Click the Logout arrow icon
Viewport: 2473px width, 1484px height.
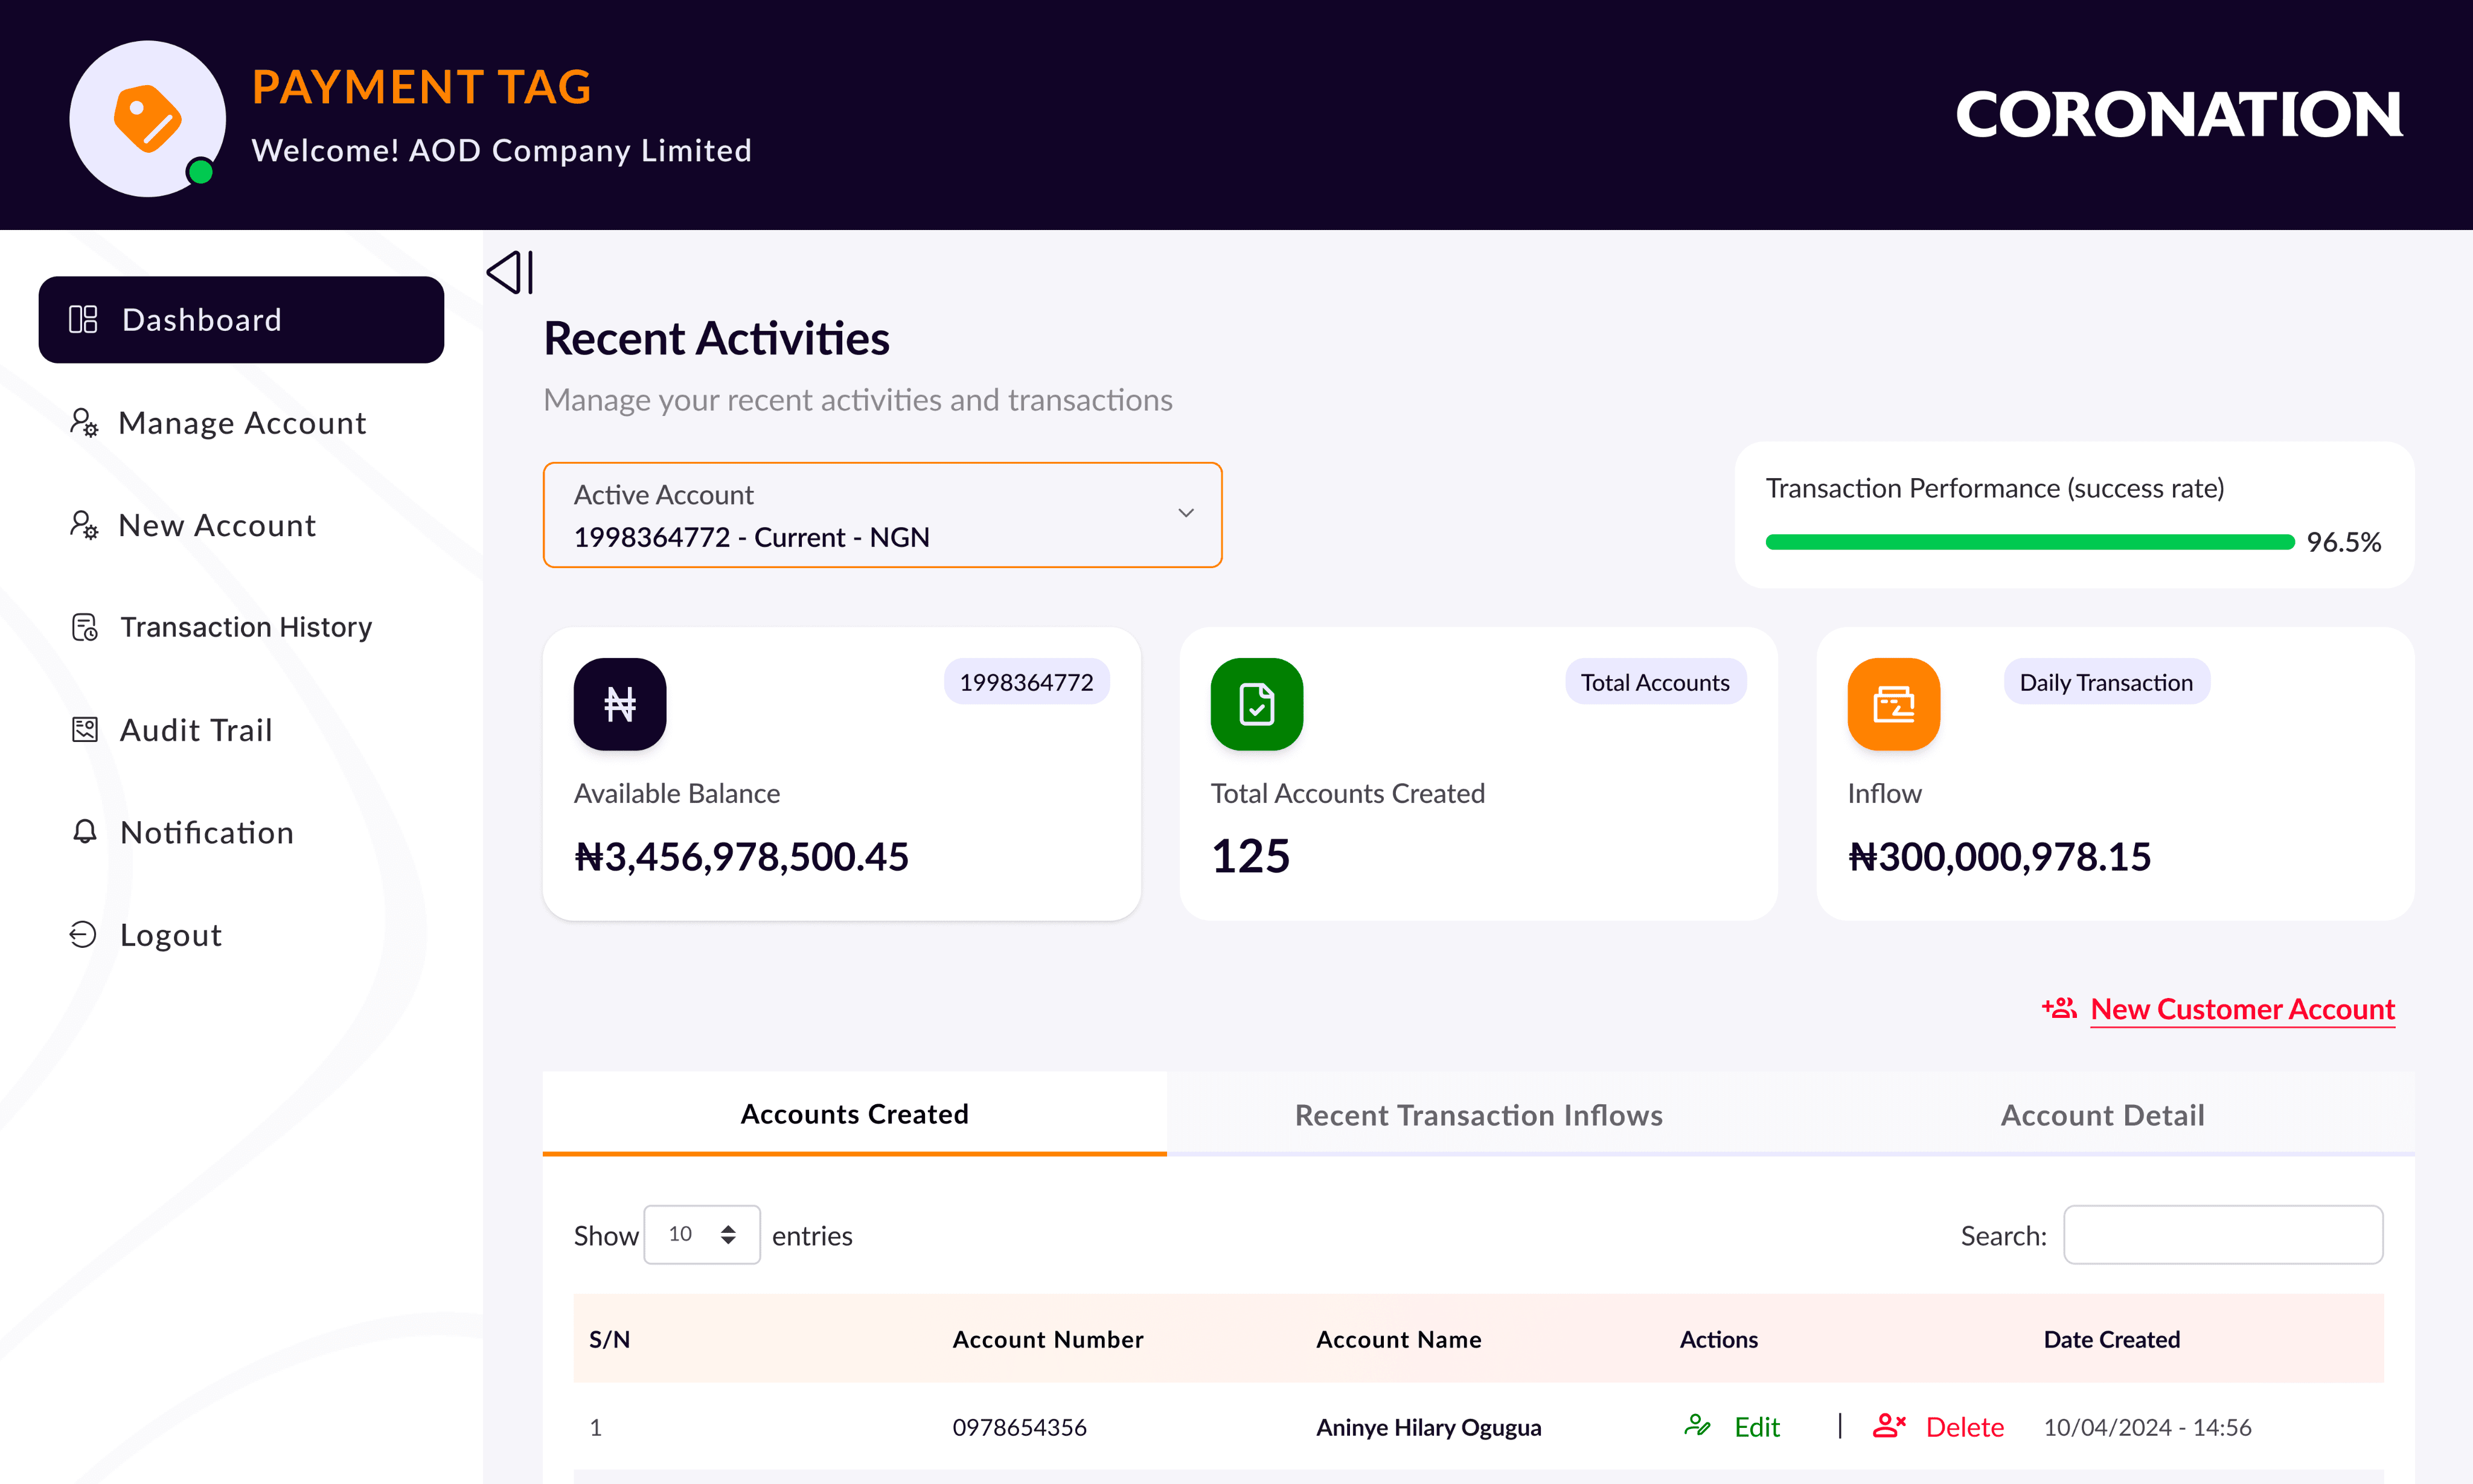pos(83,934)
